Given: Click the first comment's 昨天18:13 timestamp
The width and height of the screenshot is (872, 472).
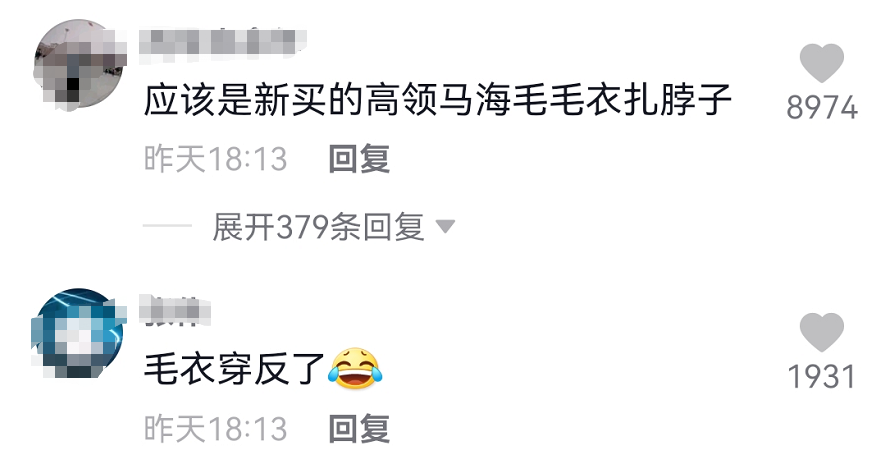Looking at the screenshot, I should coord(215,159).
